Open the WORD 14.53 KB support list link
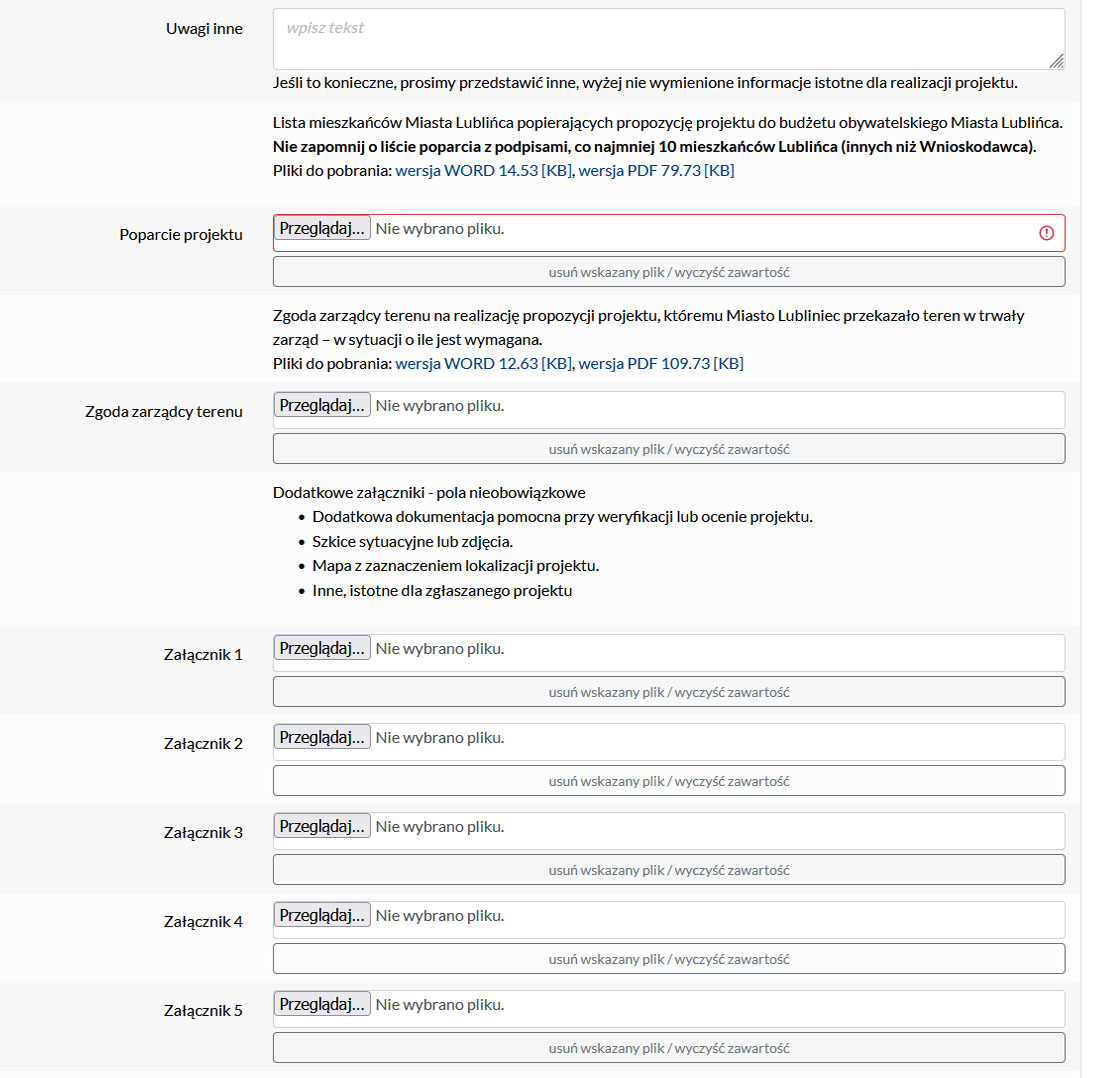 pos(484,171)
